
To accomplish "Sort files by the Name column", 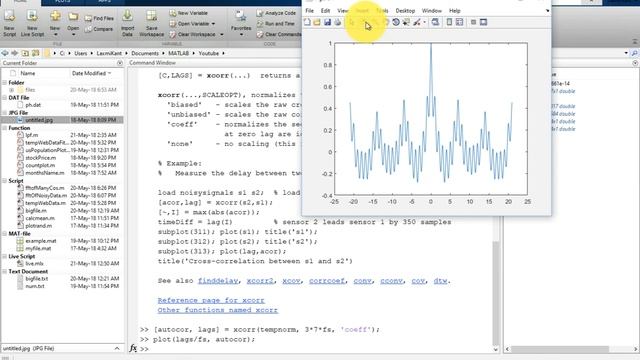I will (28, 73).
